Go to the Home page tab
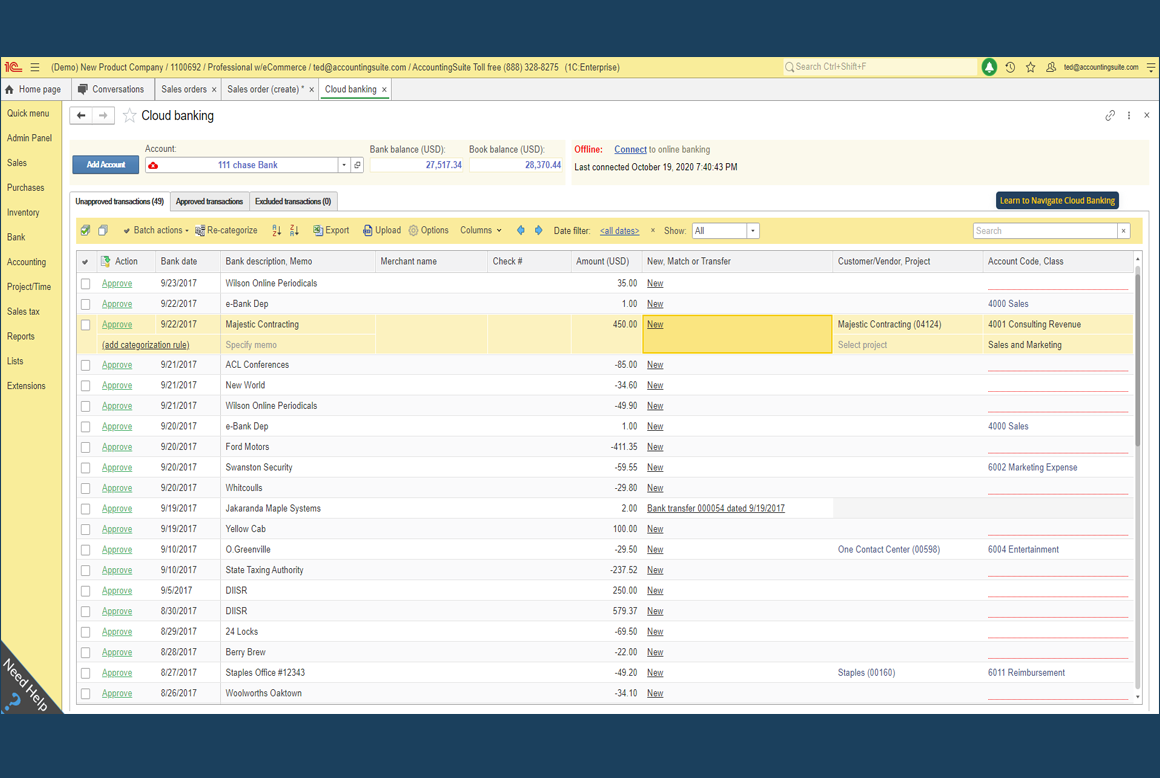 34,89
